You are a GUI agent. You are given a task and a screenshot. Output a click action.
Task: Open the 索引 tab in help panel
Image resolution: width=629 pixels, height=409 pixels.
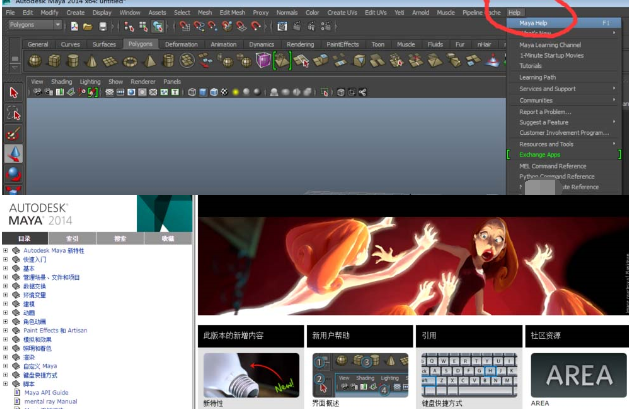(72, 238)
